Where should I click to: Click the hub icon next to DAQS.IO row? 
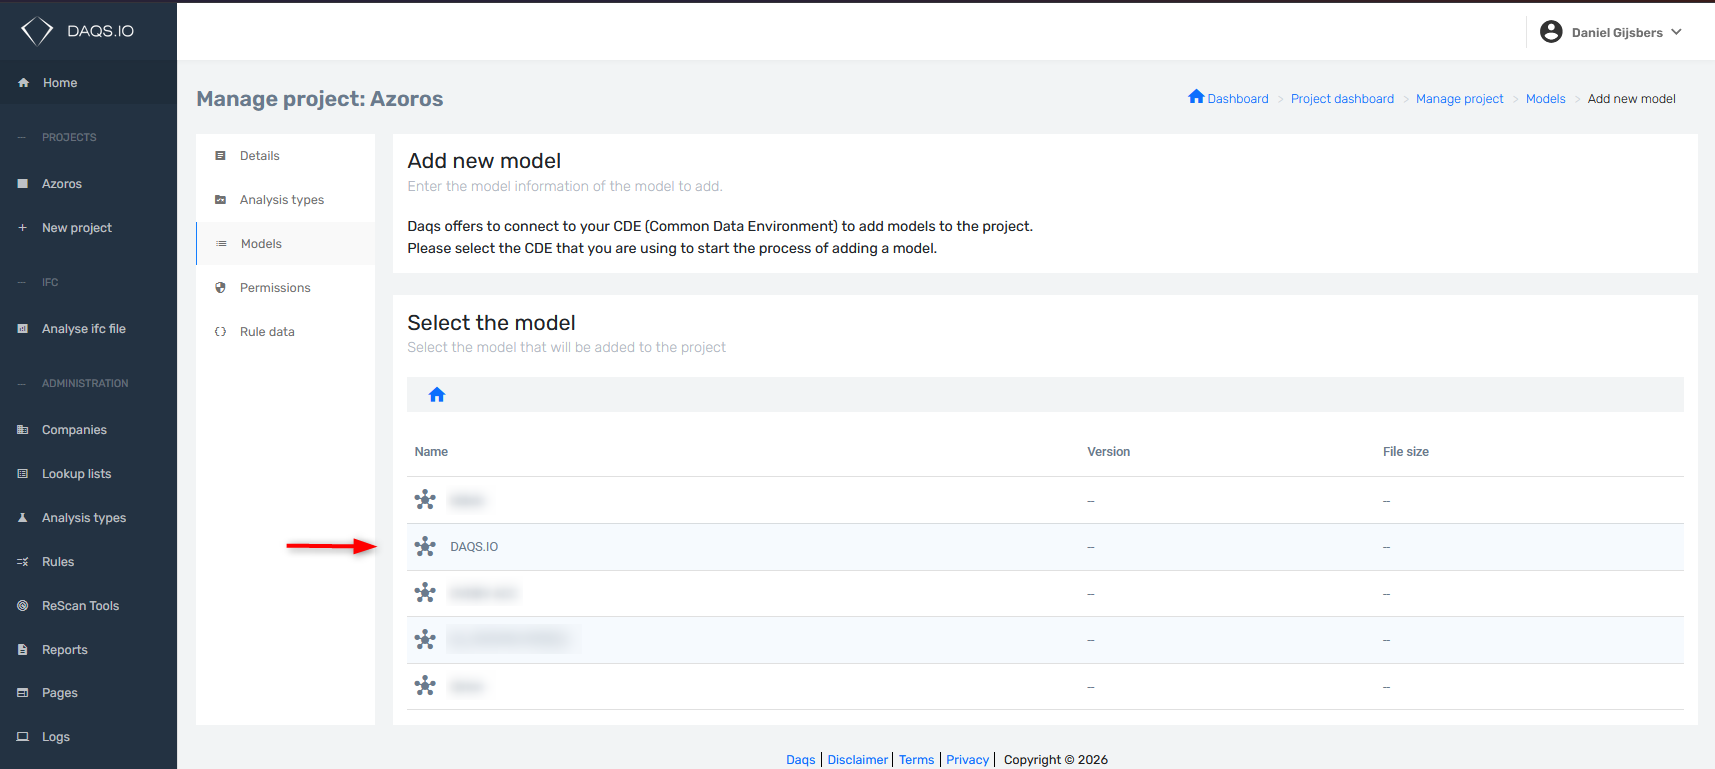(425, 546)
